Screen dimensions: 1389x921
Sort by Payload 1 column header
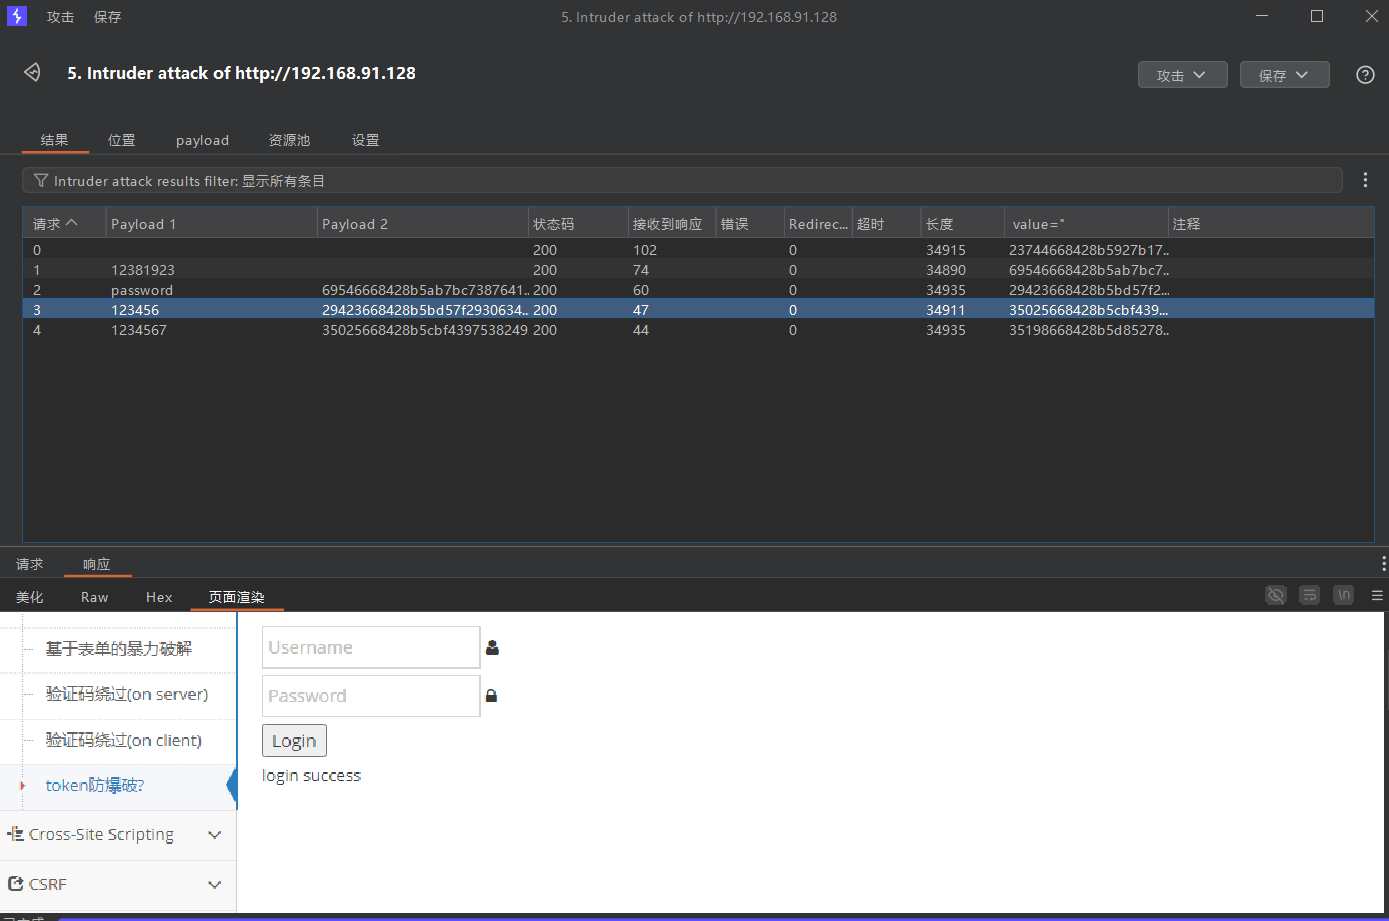tap(212, 224)
